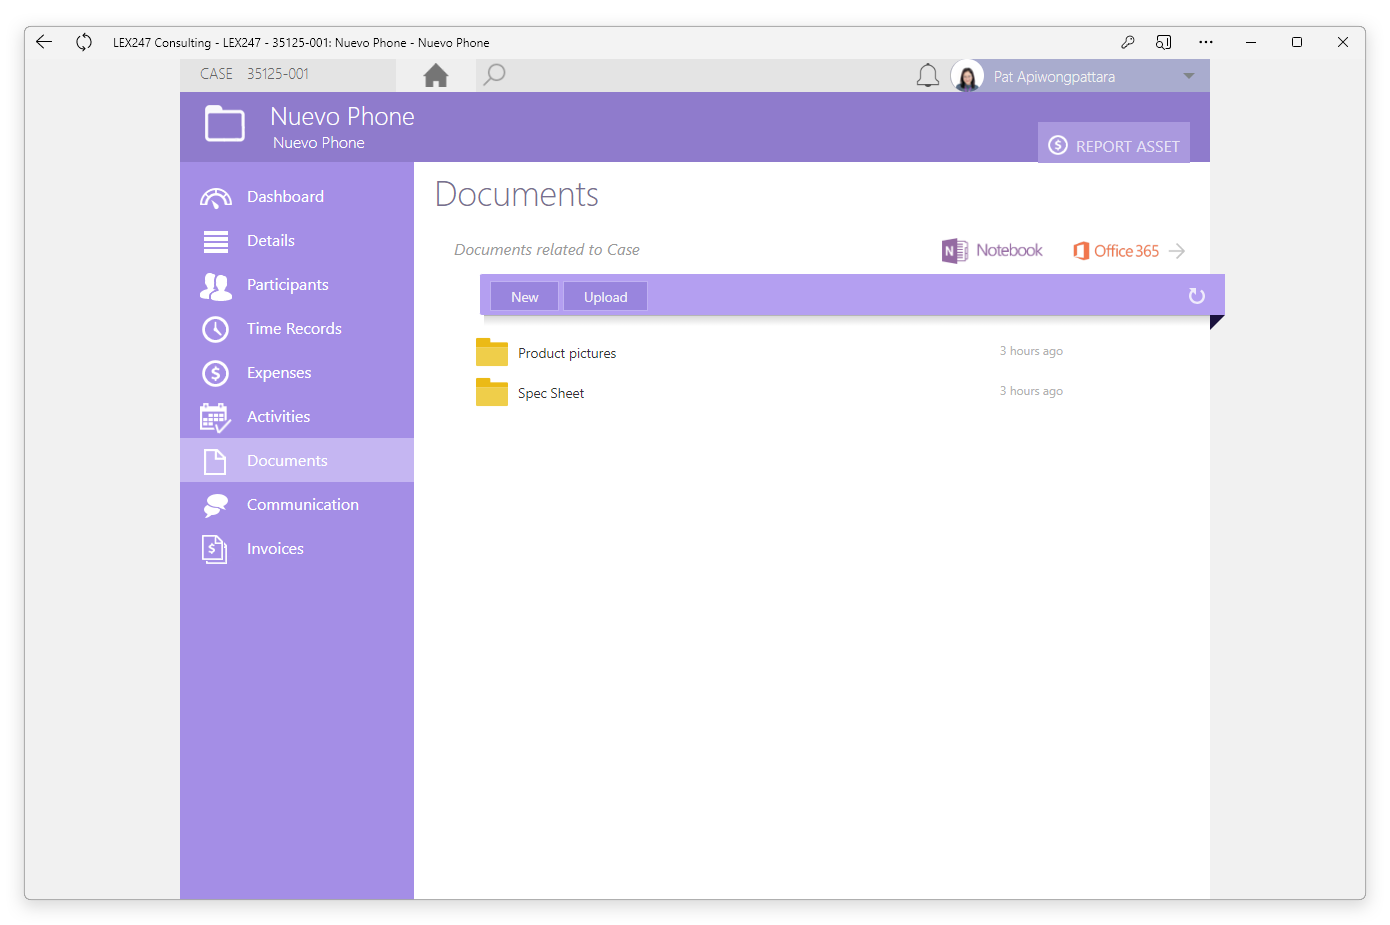Open the three-dots more menu
Image resolution: width=1390 pixels, height=925 pixels.
click(x=1206, y=42)
